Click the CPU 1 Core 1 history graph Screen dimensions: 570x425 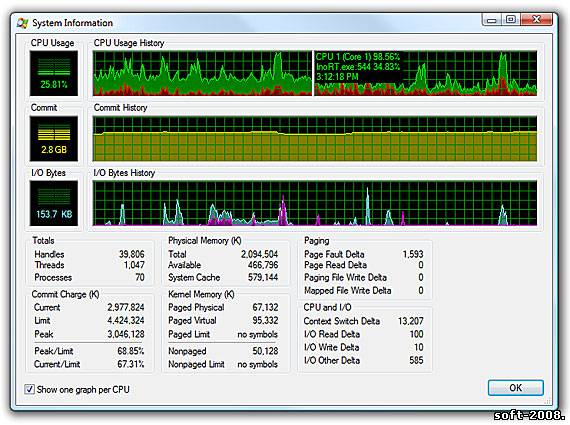pos(425,73)
